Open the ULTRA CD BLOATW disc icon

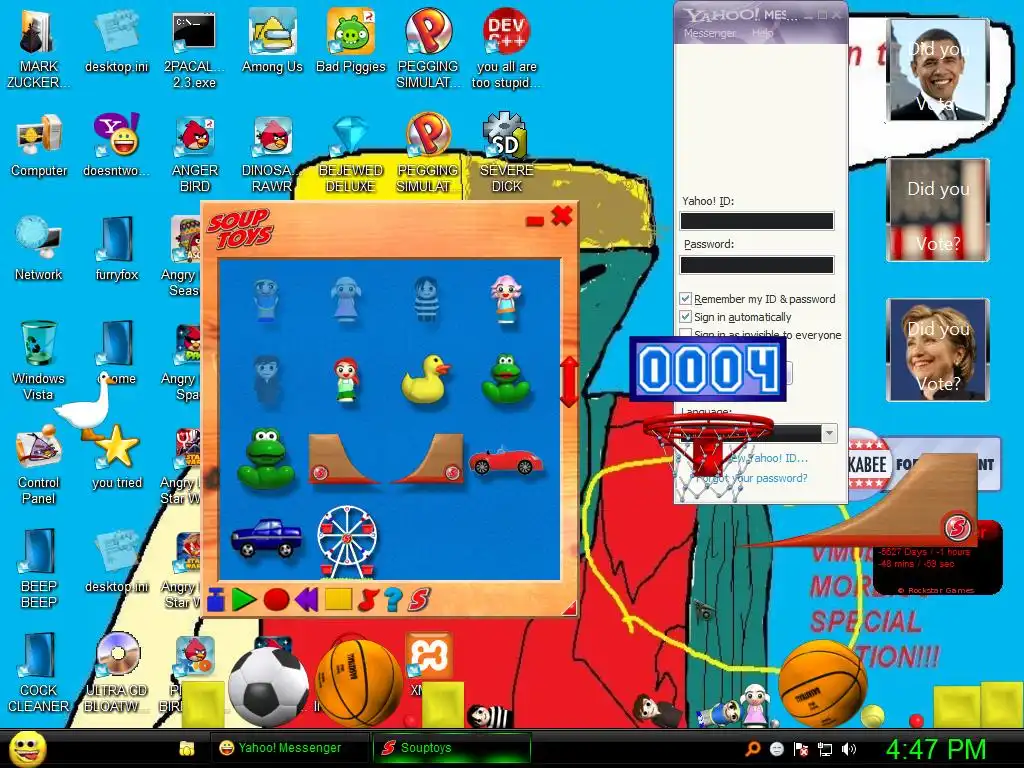pos(117,673)
